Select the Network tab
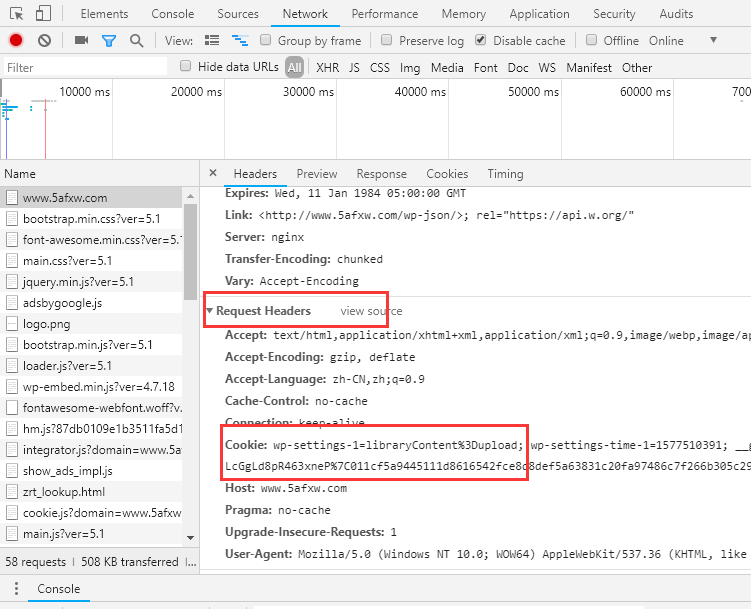This screenshot has width=751, height=609. [x=305, y=14]
